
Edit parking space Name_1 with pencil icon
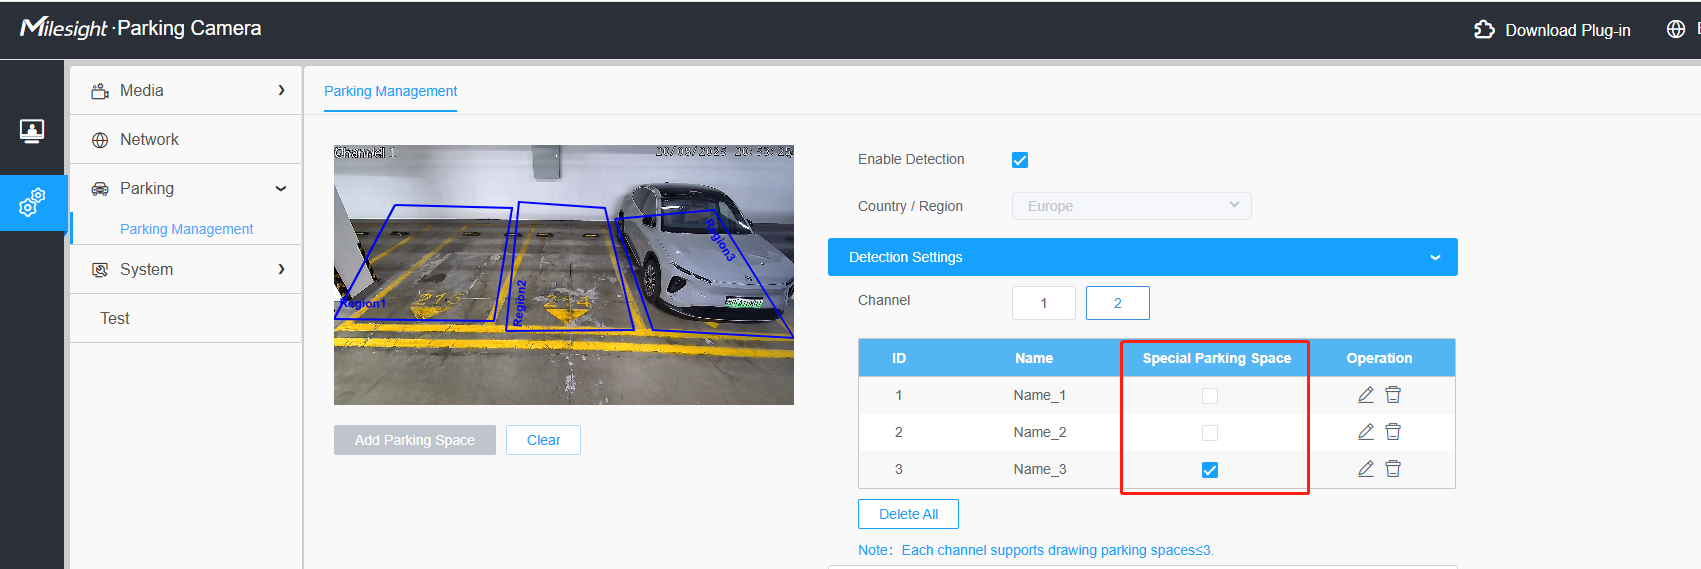(1366, 395)
